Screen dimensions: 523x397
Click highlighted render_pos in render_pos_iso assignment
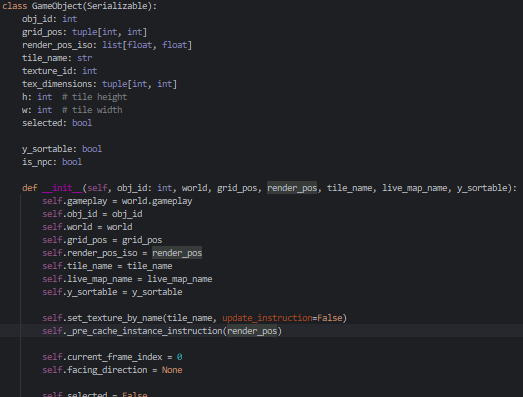[x=177, y=253]
